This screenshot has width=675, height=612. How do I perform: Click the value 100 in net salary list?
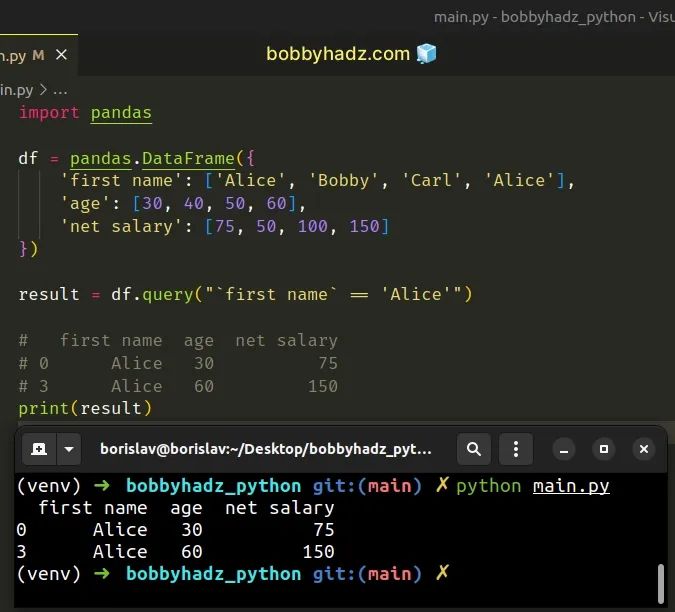313,226
